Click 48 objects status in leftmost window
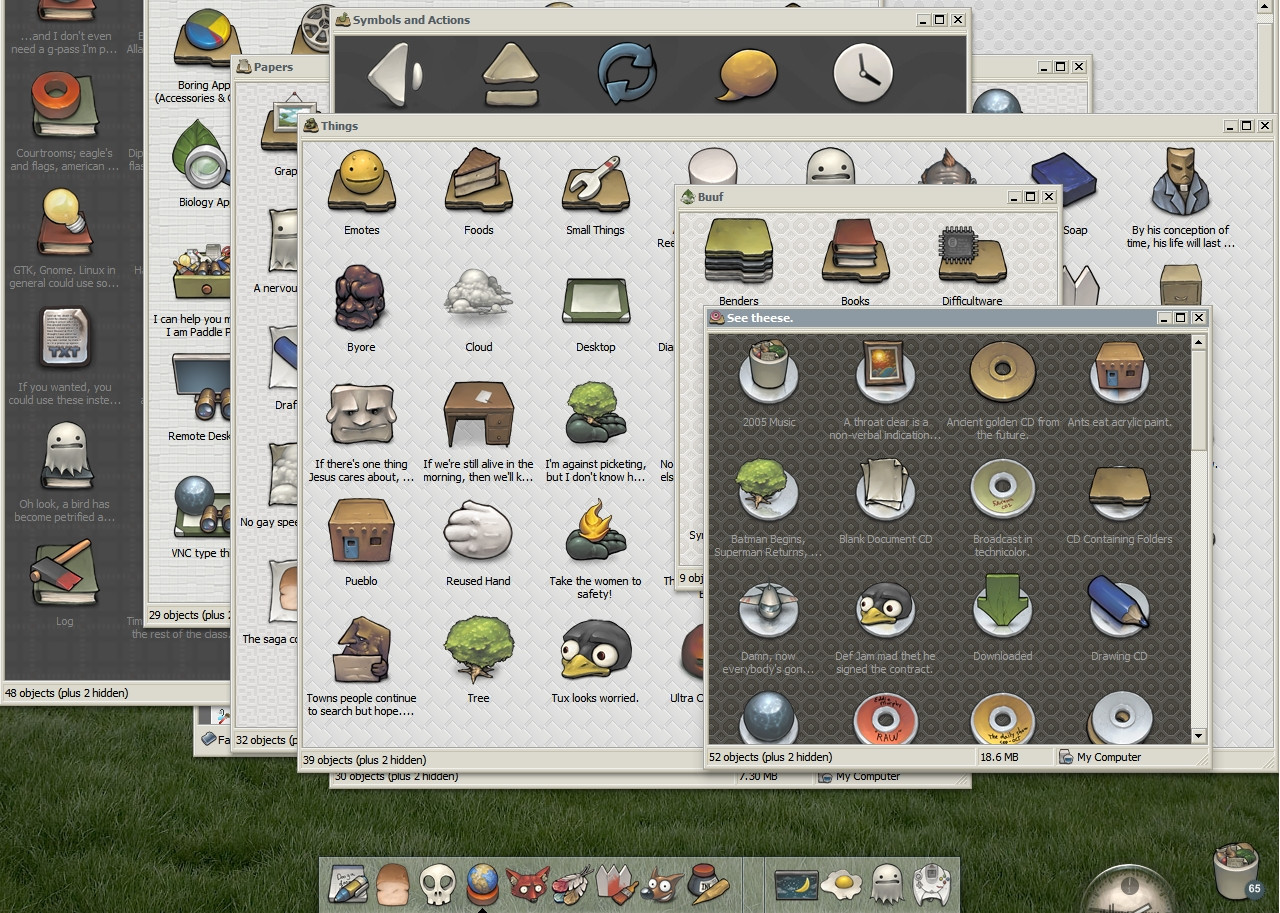Image resolution: width=1280 pixels, height=913 pixels. [67, 692]
